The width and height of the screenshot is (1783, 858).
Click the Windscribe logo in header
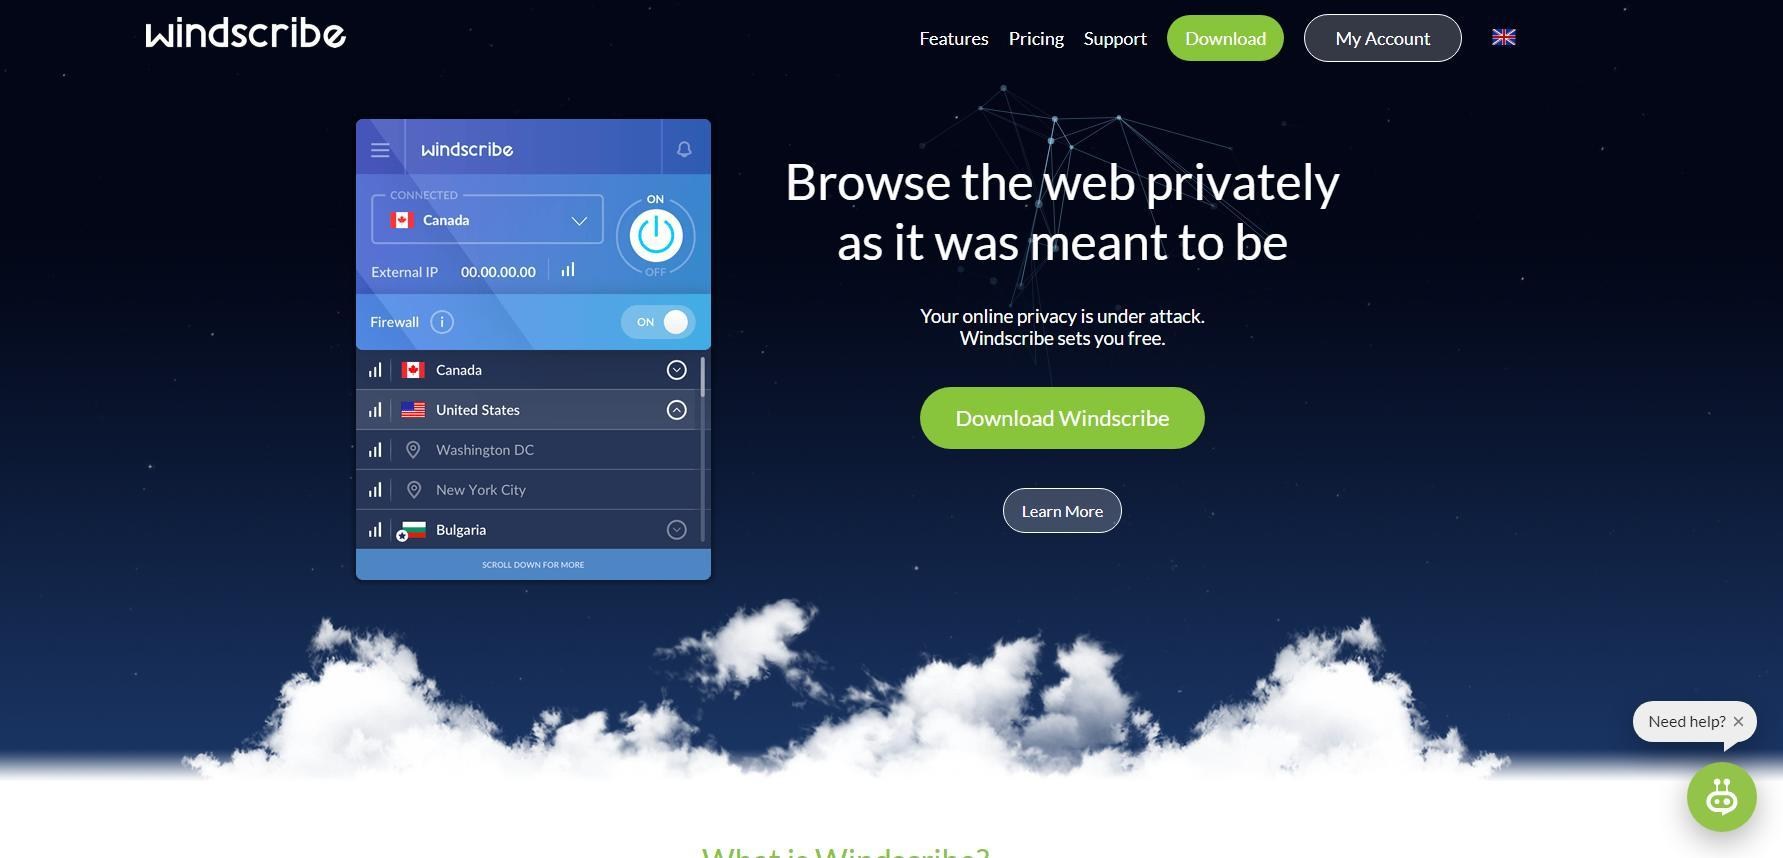pyautogui.click(x=246, y=34)
